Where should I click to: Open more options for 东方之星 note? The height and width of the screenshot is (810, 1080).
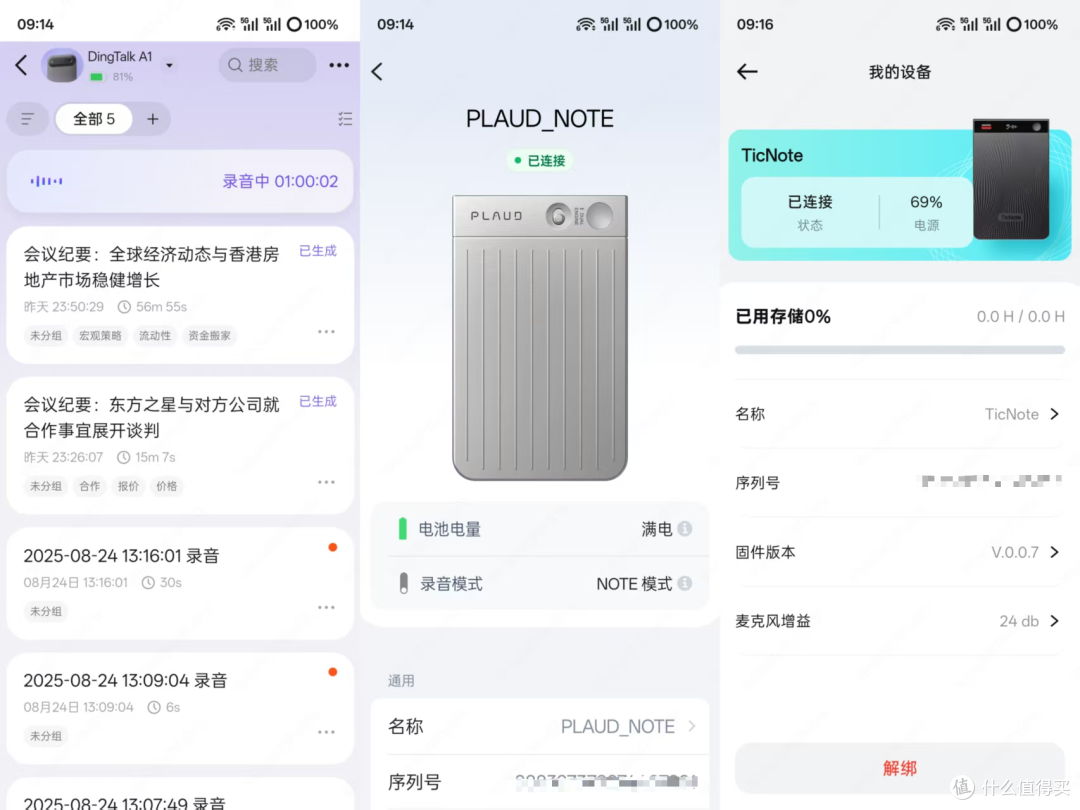(x=326, y=482)
